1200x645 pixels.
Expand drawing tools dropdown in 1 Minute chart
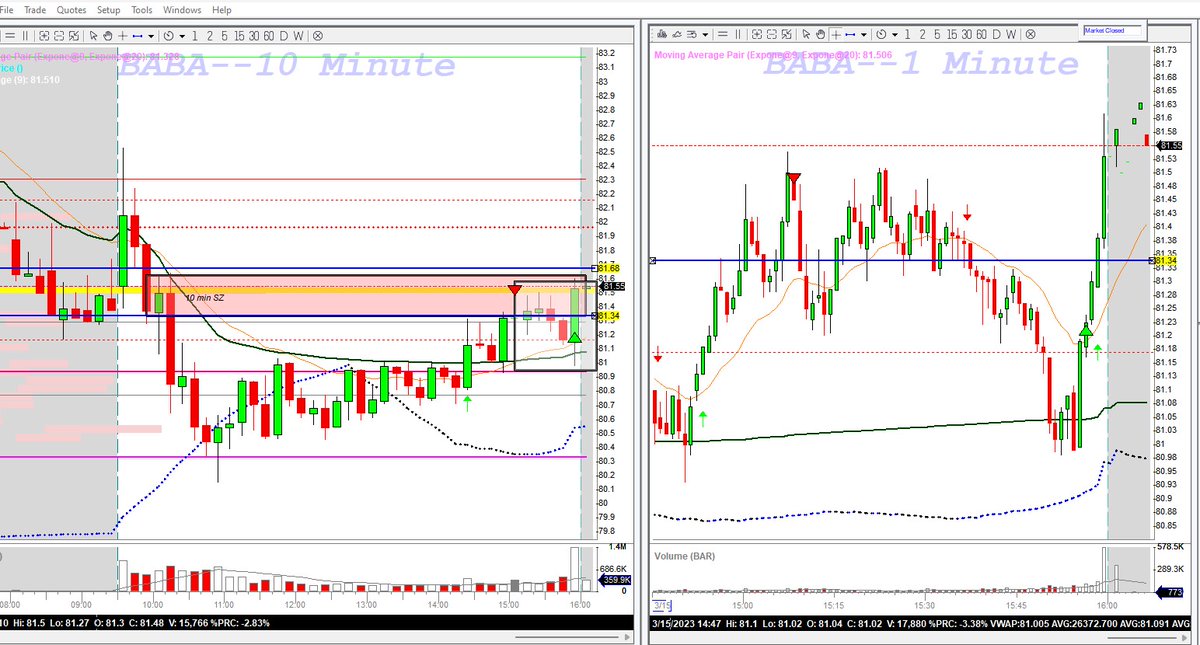tap(864, 36)
